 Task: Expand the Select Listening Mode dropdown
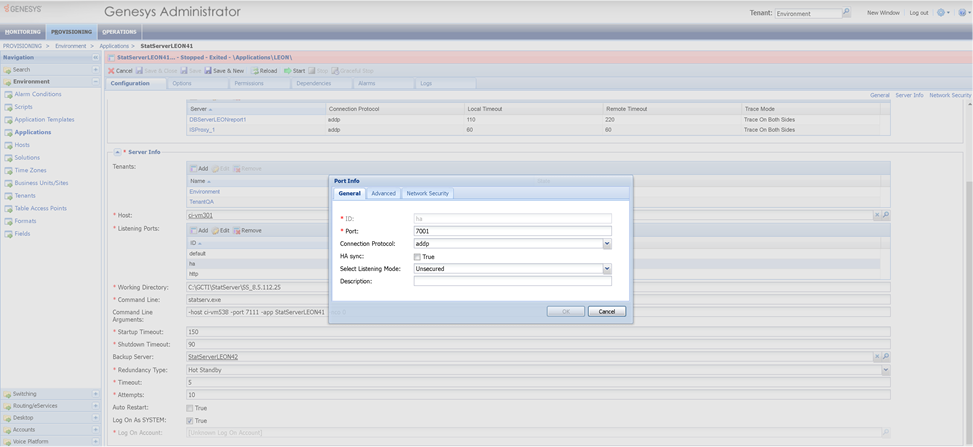coord(607,269)
